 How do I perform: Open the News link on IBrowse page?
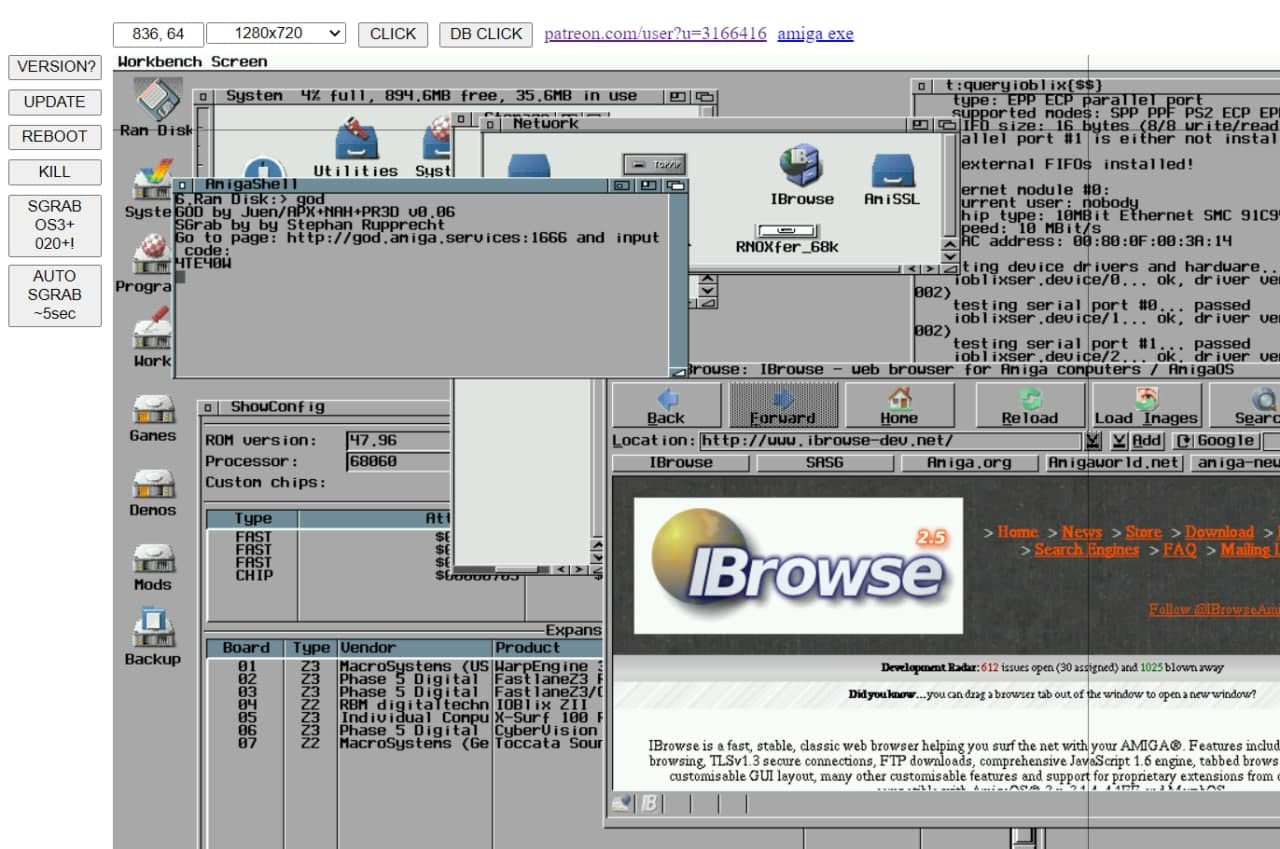[1082, 533]
